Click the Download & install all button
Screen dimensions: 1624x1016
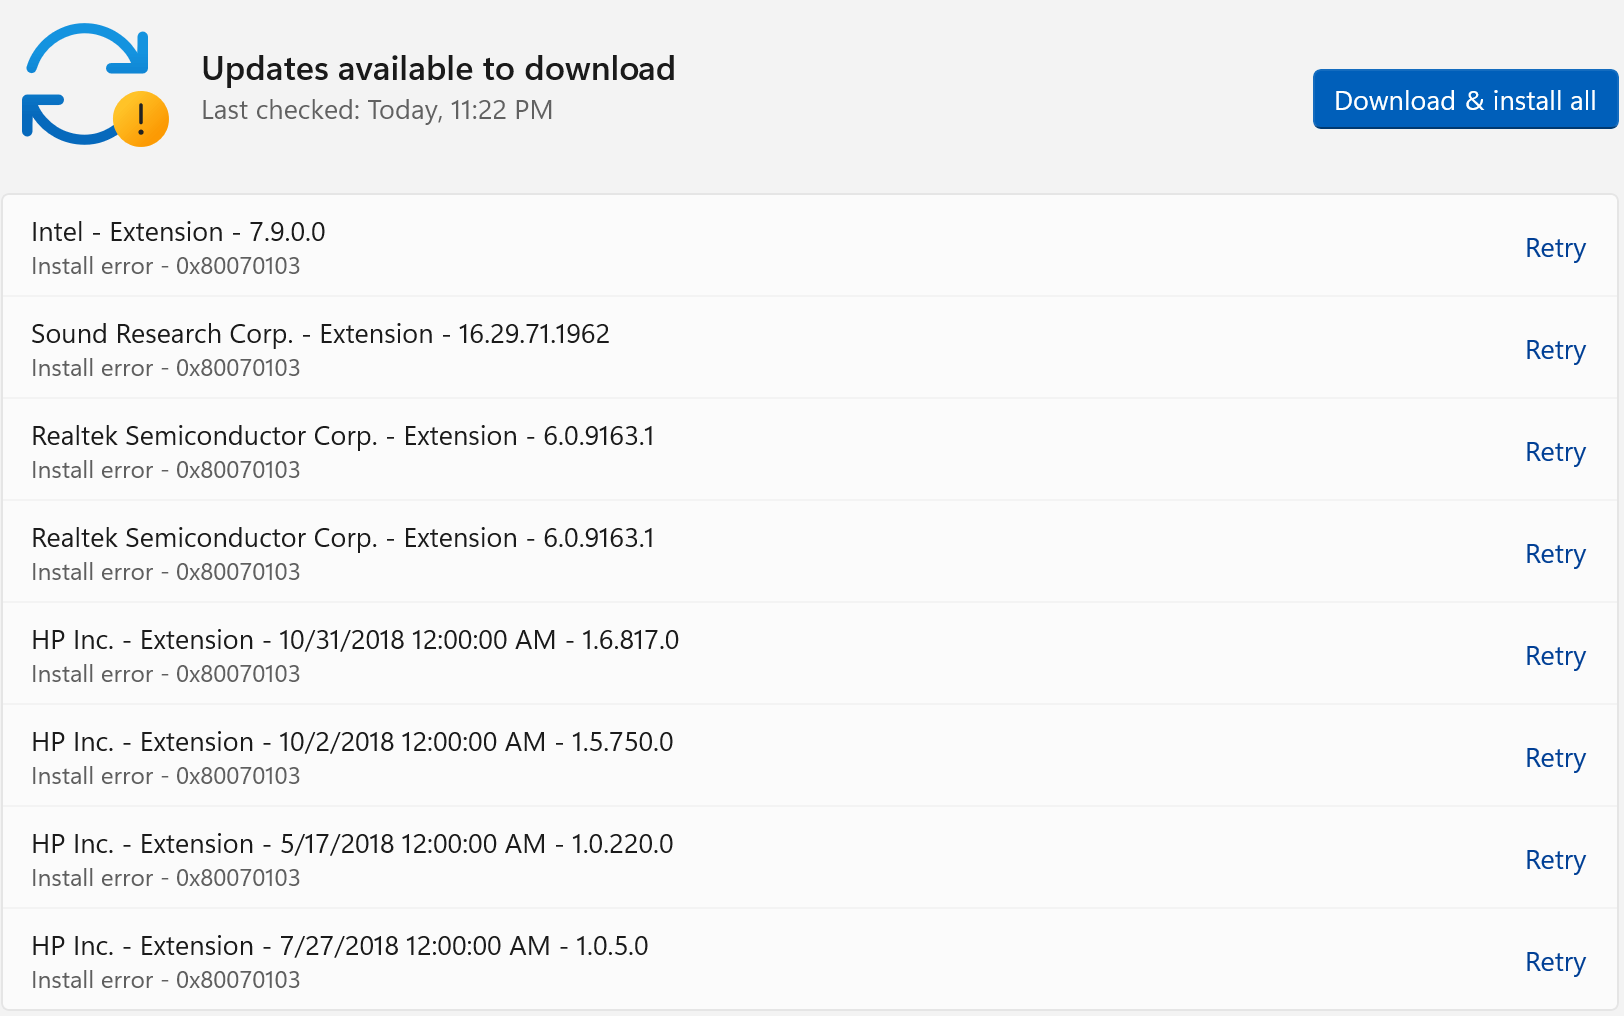tap(1465, 99)
